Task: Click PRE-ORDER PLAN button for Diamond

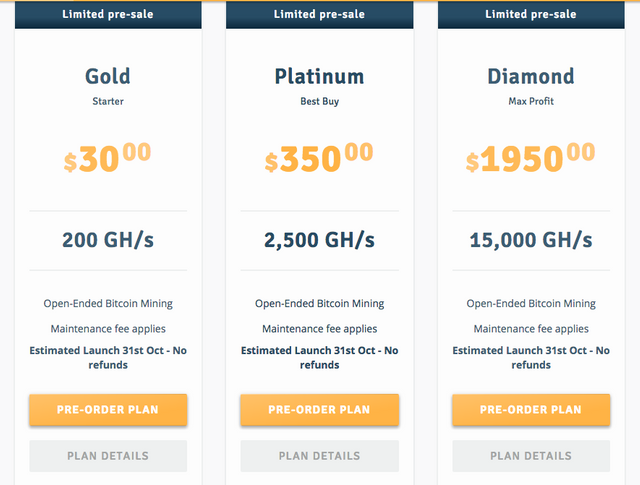Action: point(530,409)
